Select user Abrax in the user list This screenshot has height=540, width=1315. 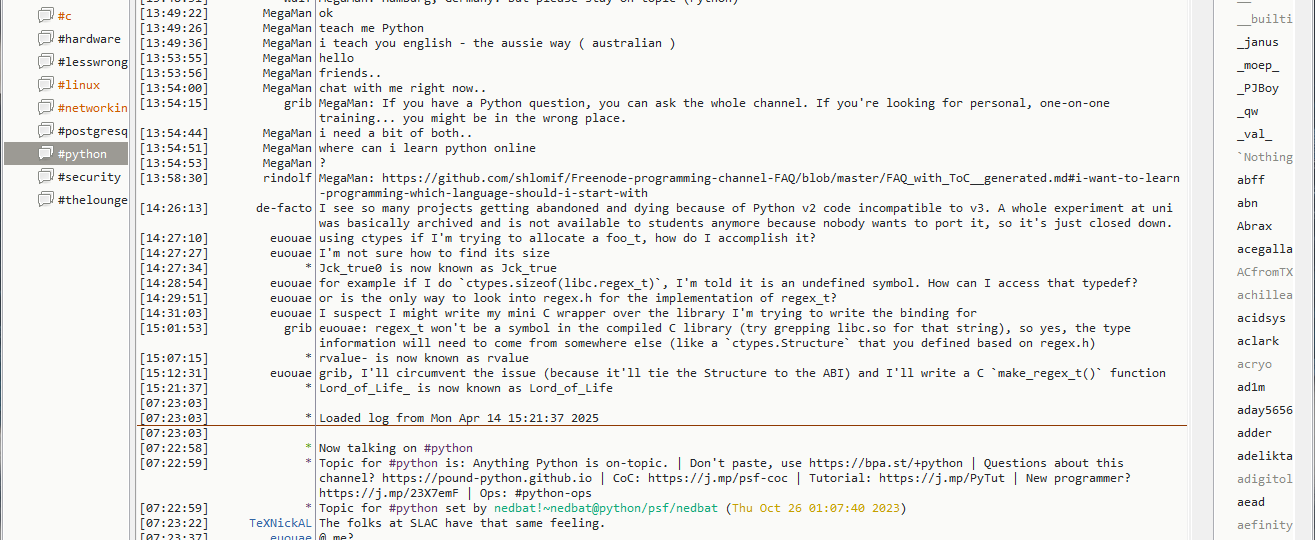pos(1254,226)
